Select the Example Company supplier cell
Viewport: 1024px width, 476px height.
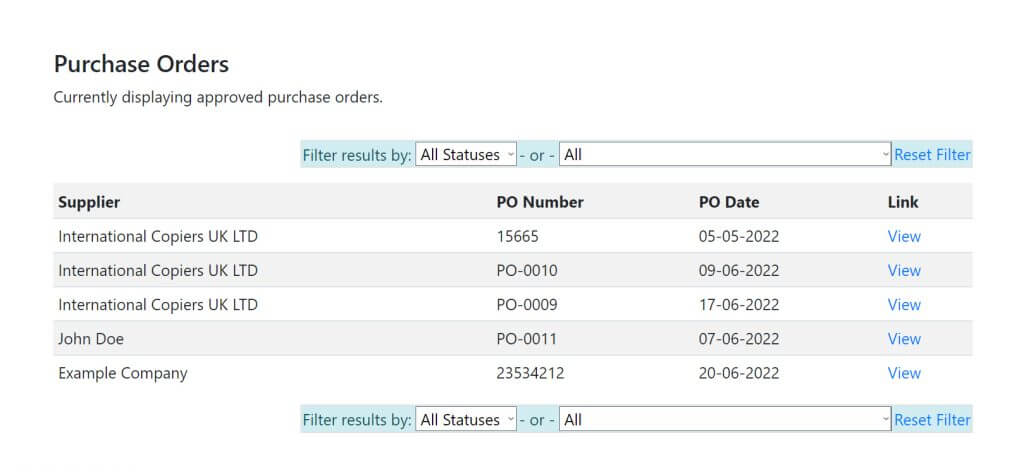pos(123,373)
